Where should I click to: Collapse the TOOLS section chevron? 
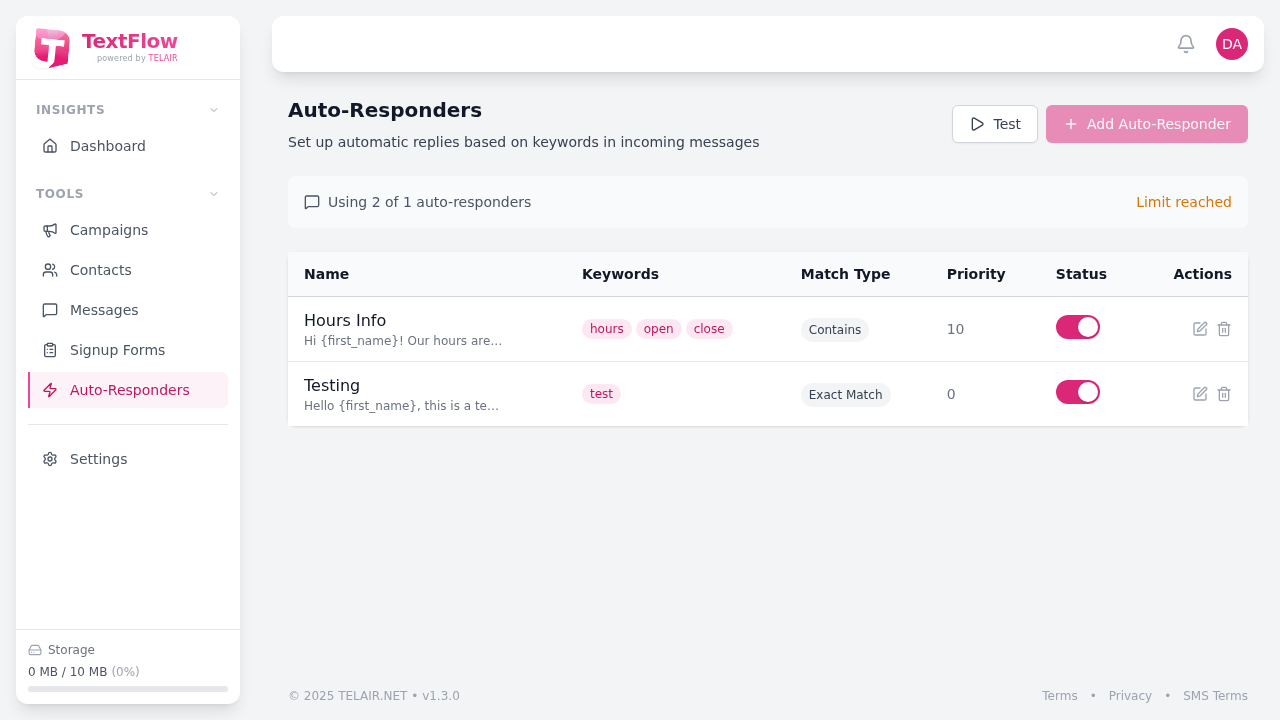coord(213,194)
